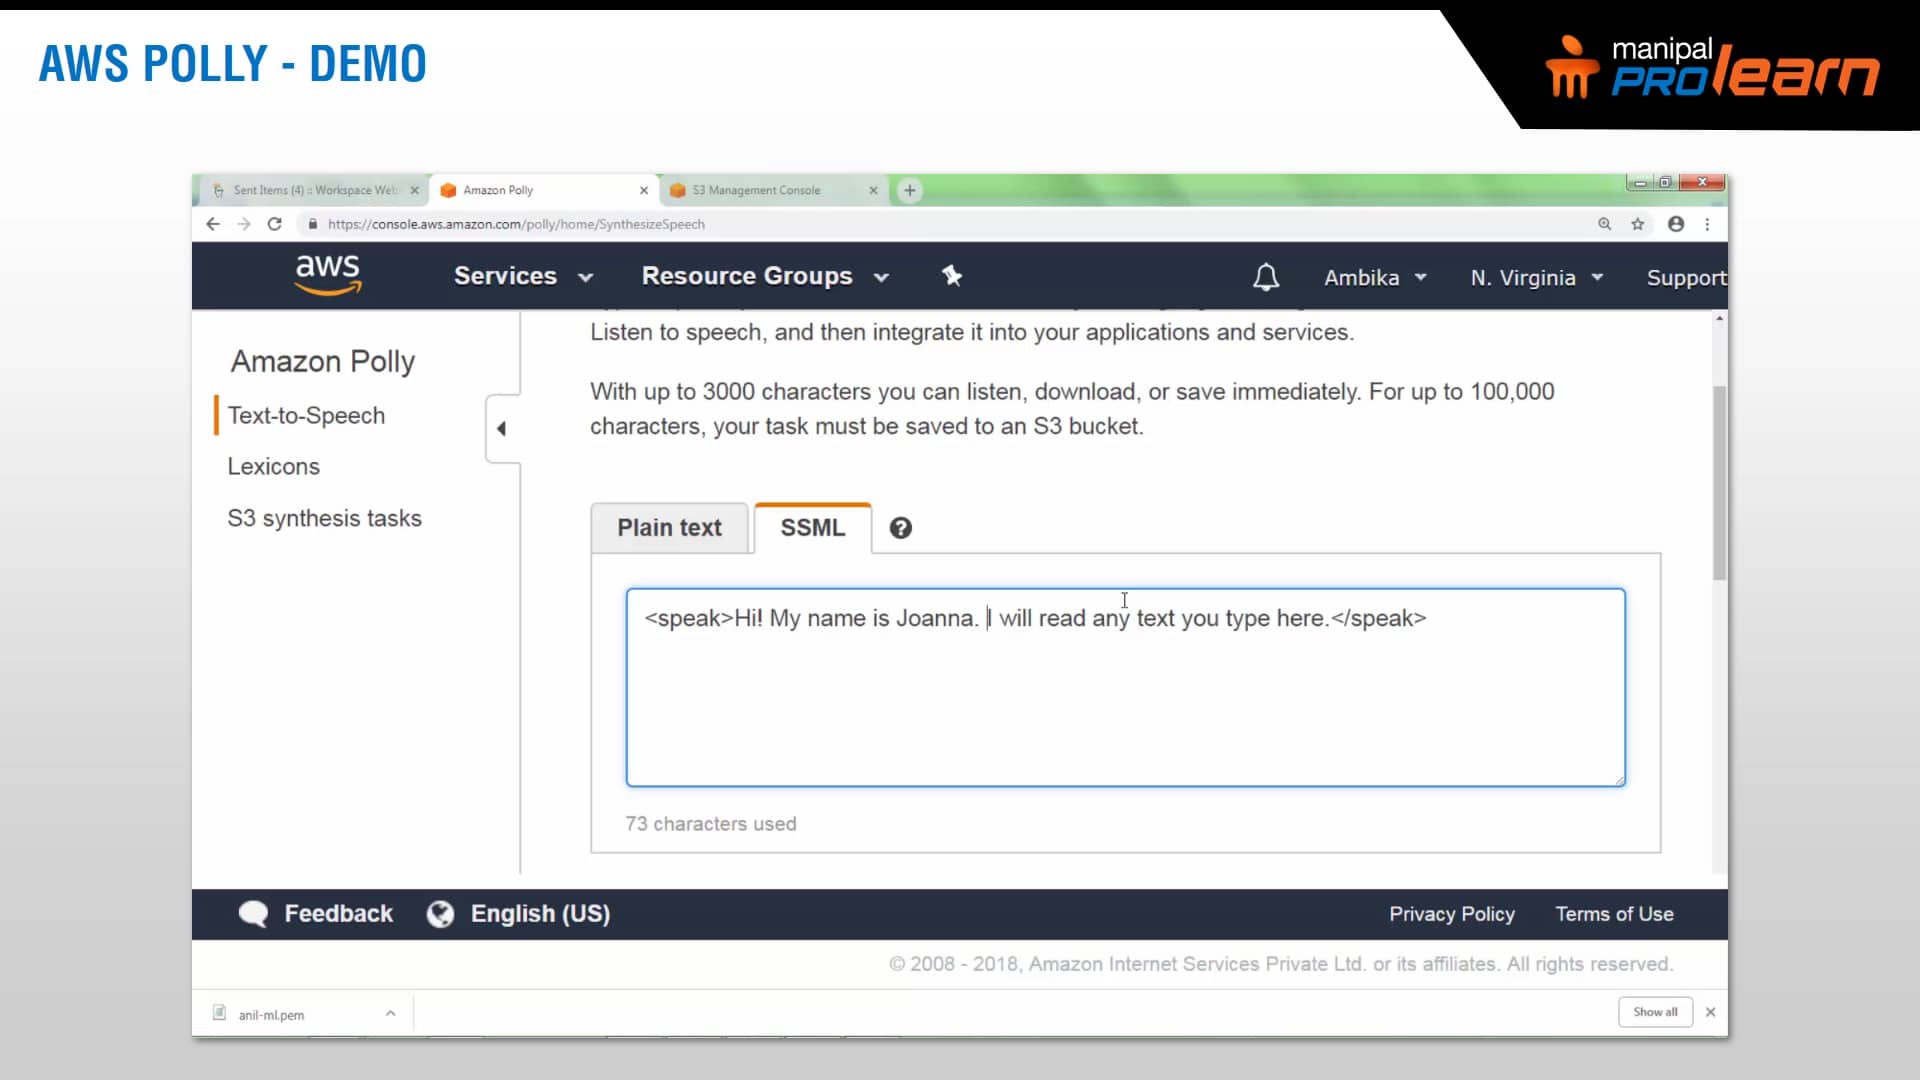
Task: Expand the Ambika account menu
Action: 1375,277
